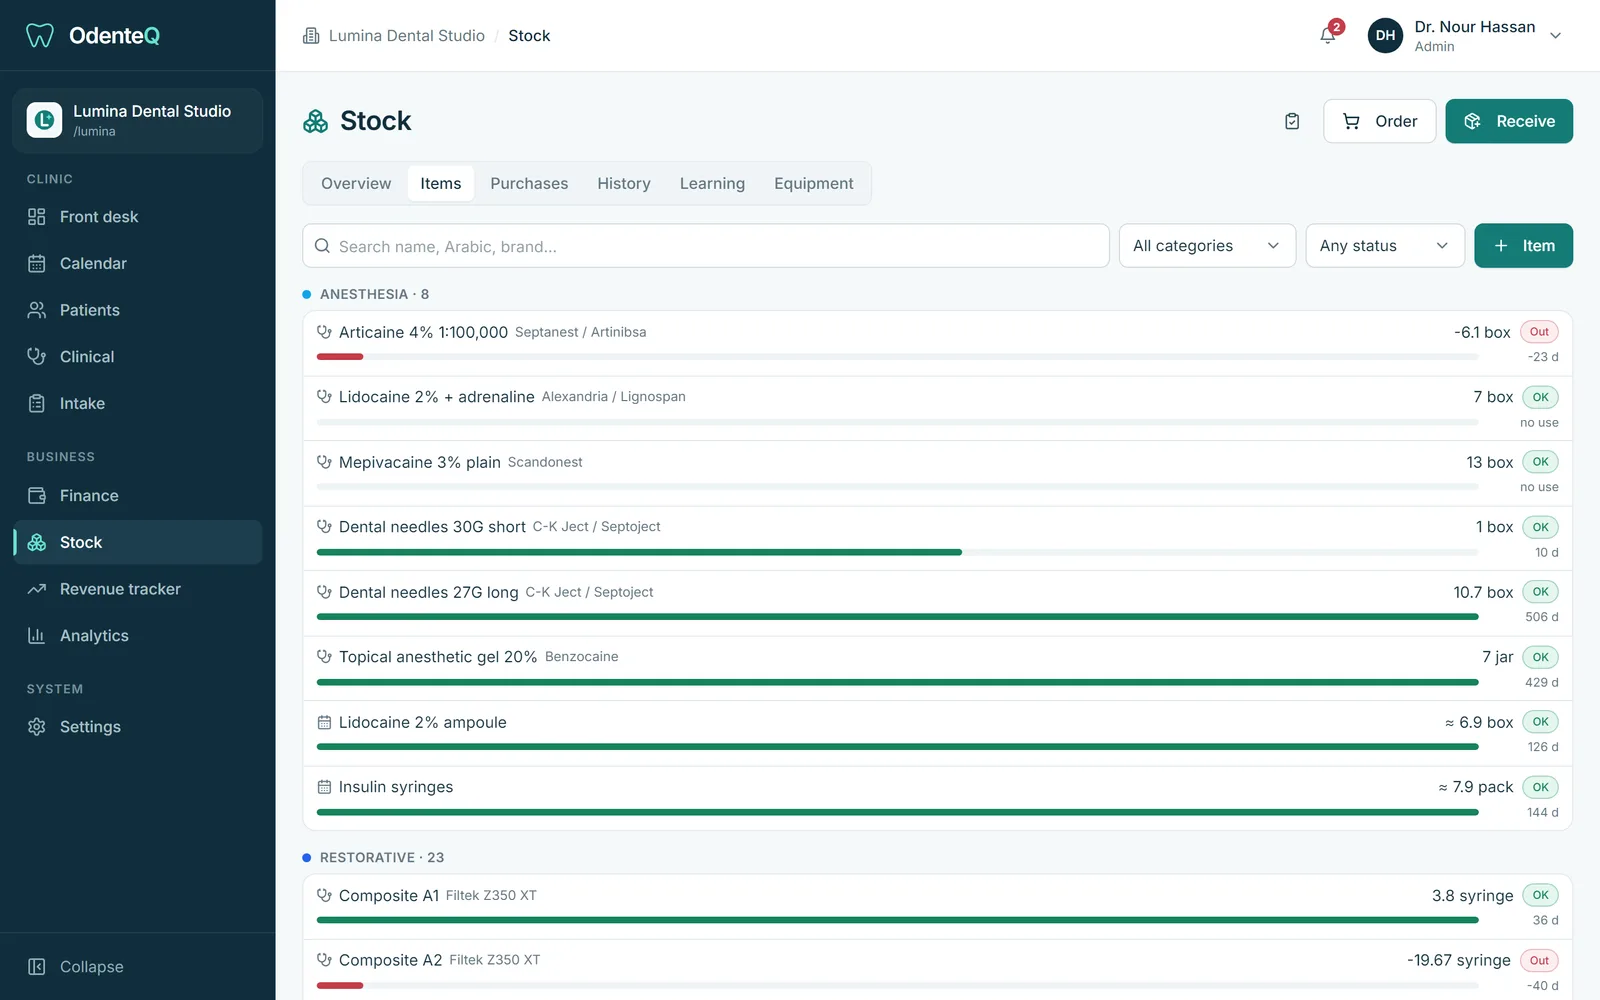
Task: Click the Stock cubes icon in the page heading
Action: coord(316,121)
